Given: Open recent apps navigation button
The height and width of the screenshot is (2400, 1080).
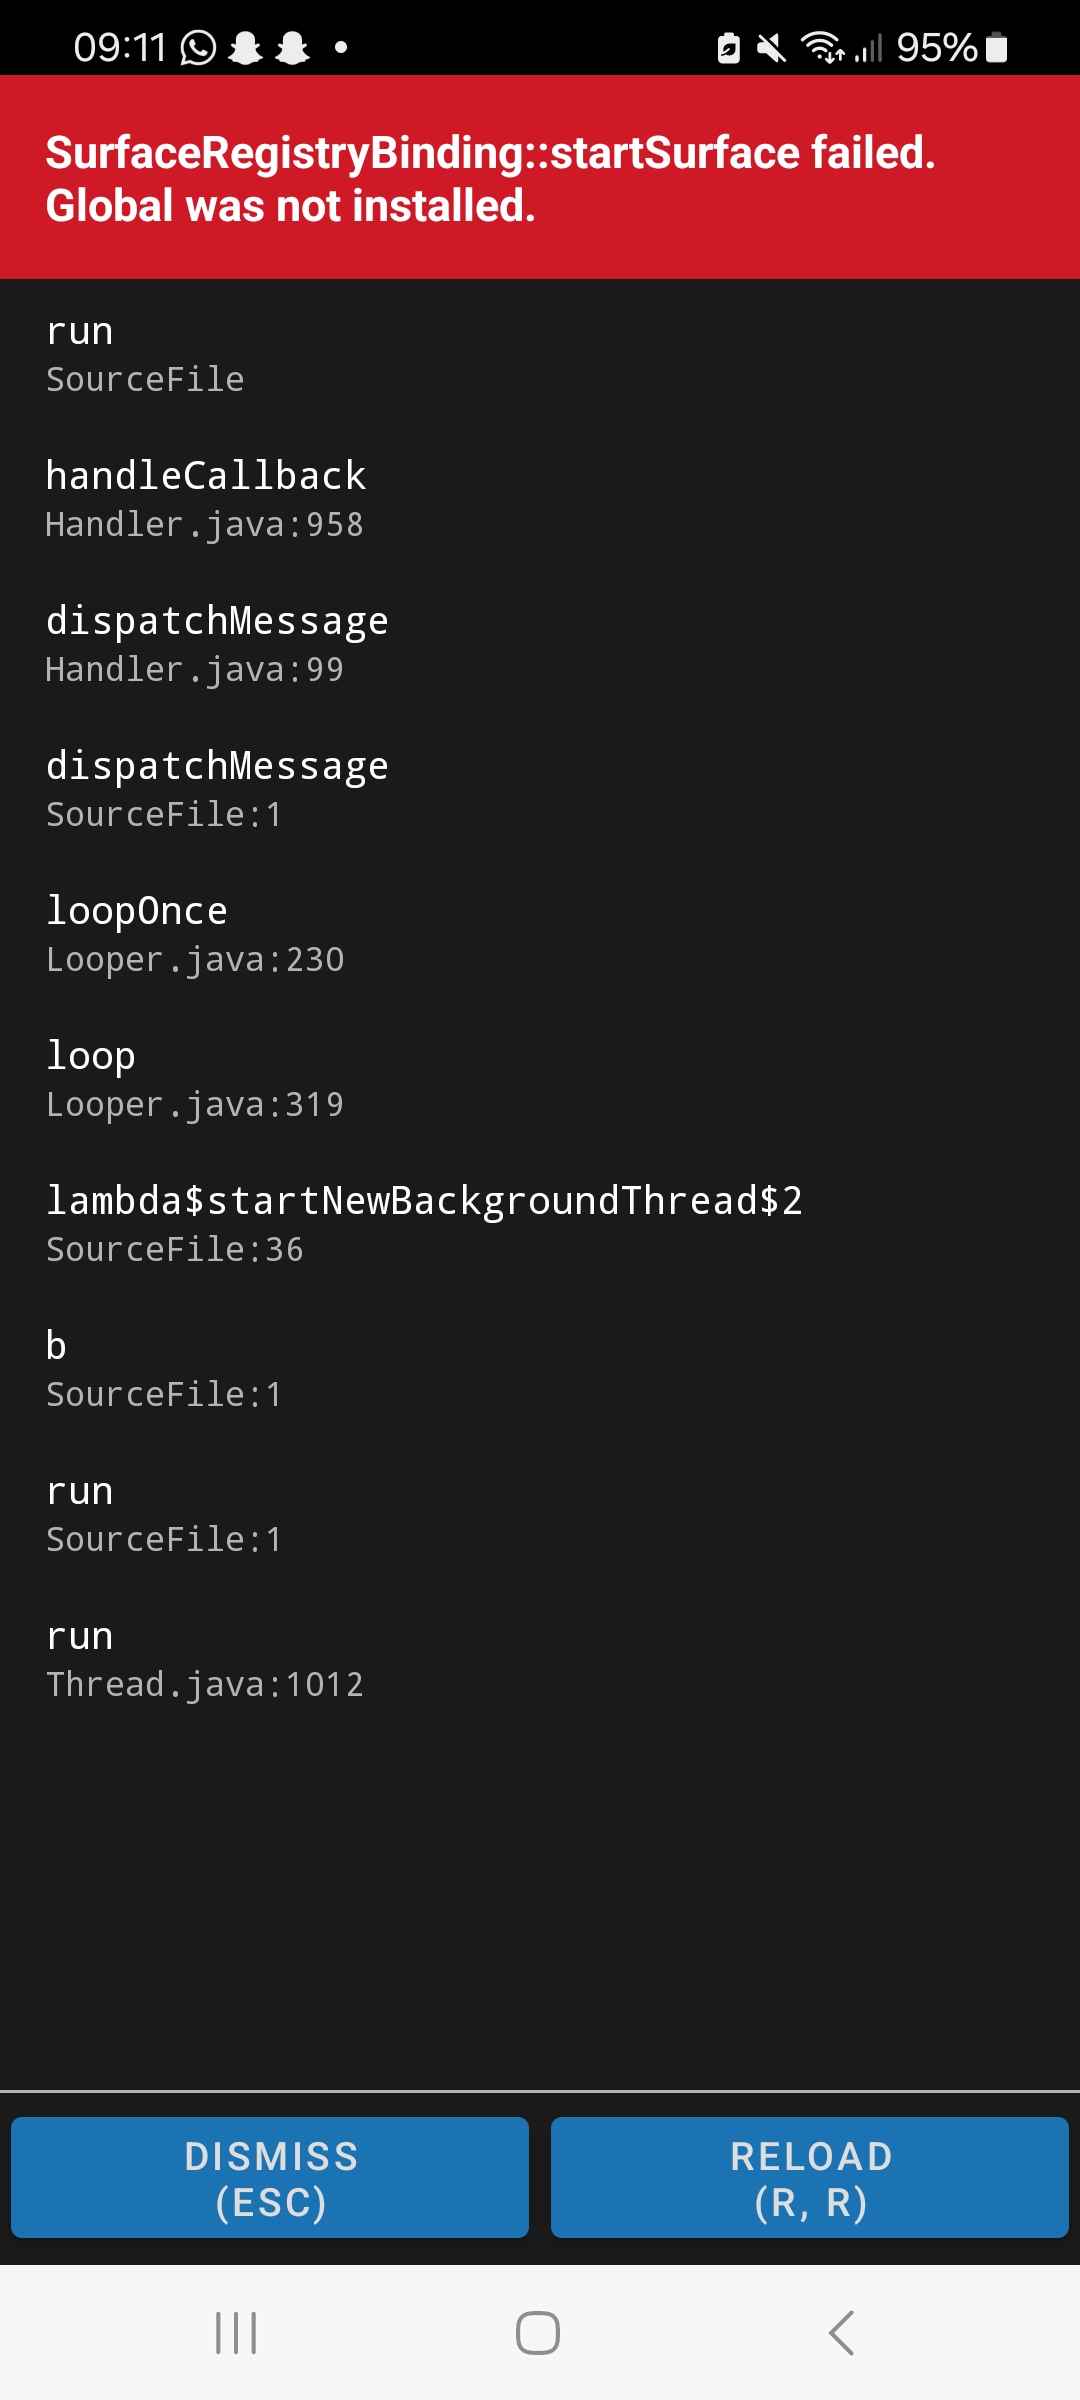Looking at the screenshot, I should (x=237, y=2332).
